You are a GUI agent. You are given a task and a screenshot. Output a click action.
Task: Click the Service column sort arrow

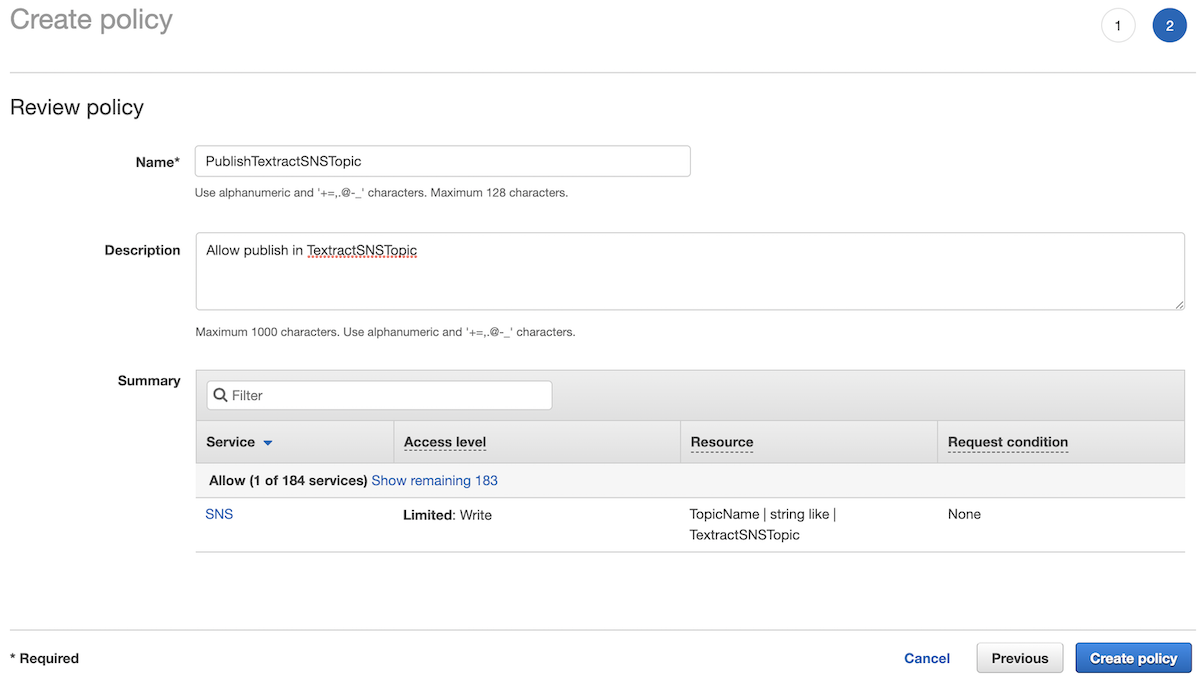coord(268,443)
